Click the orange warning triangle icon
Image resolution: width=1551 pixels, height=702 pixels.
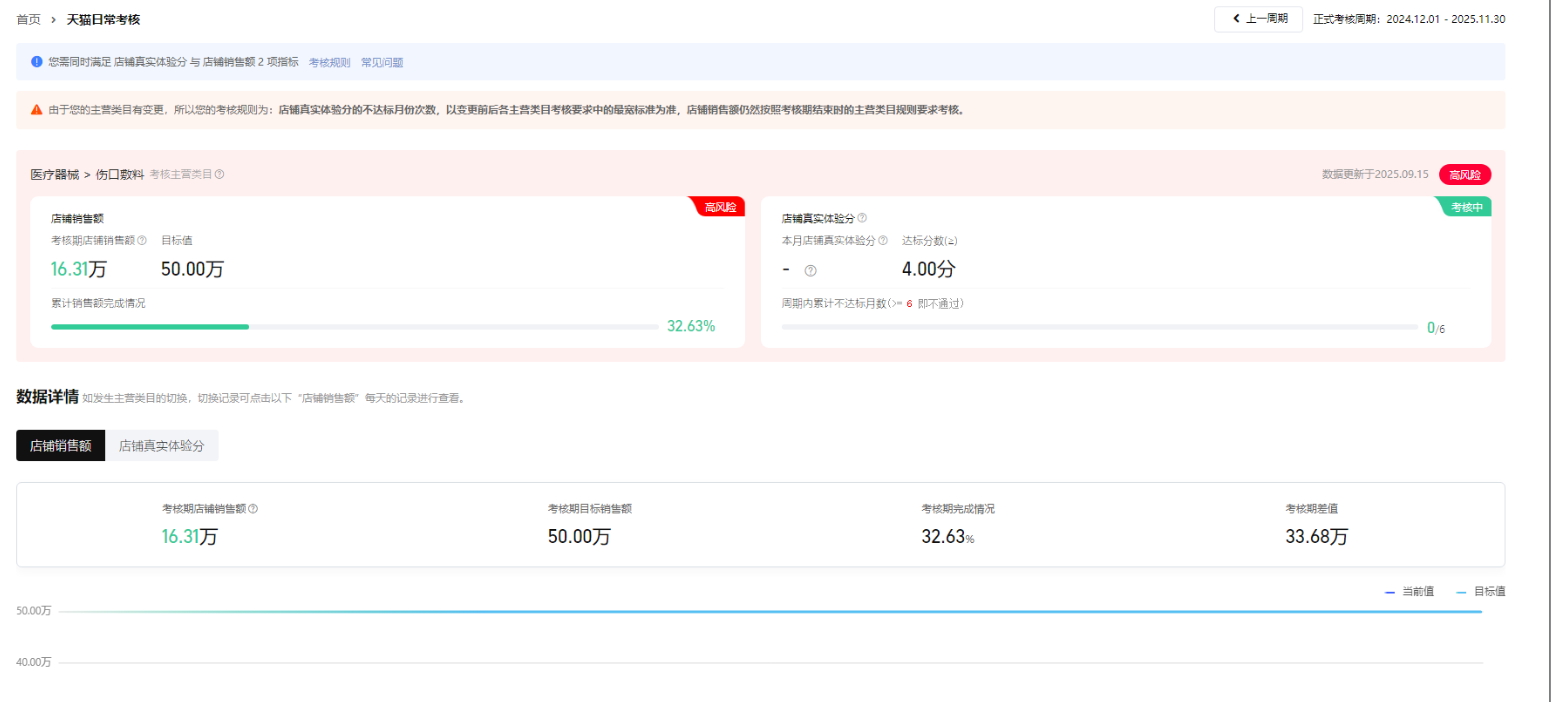click(x=37, y=110)
